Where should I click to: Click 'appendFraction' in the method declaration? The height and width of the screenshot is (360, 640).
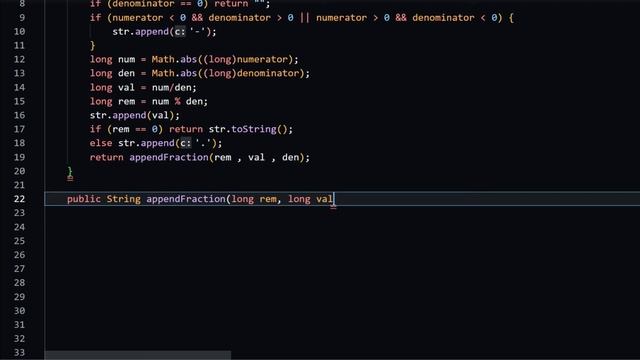[x=186, y=199]
